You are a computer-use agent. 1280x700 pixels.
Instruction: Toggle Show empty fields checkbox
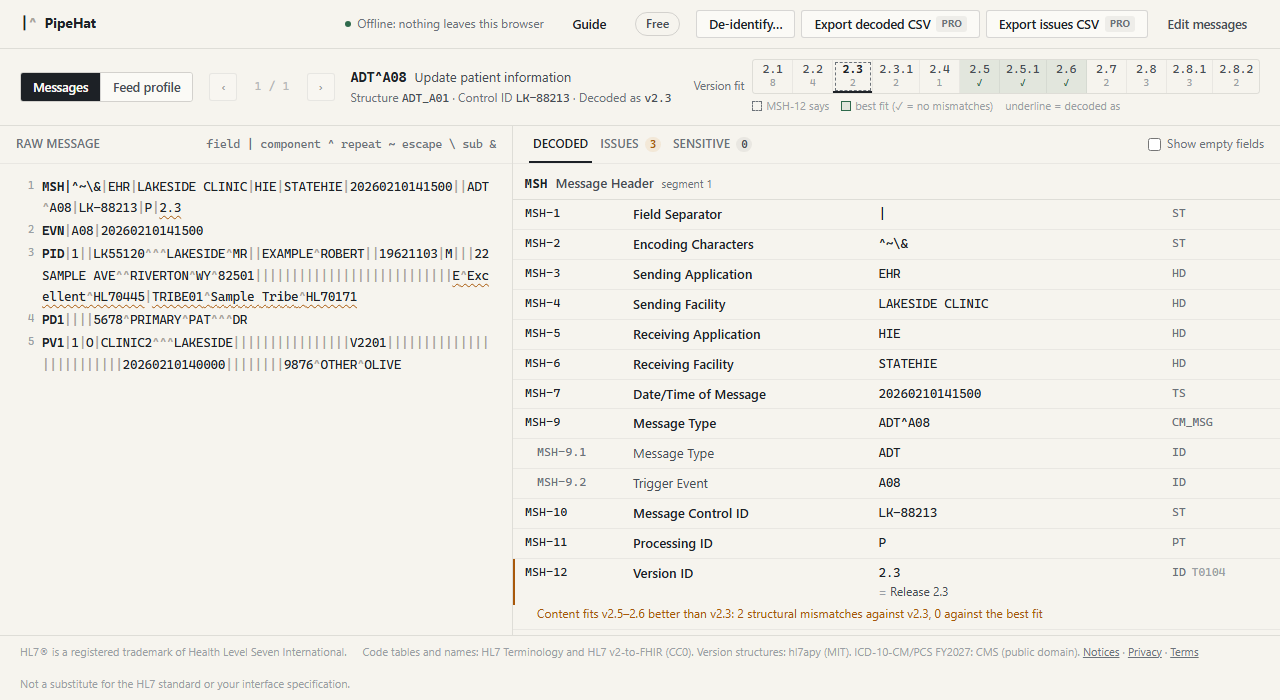point(1155,144)
